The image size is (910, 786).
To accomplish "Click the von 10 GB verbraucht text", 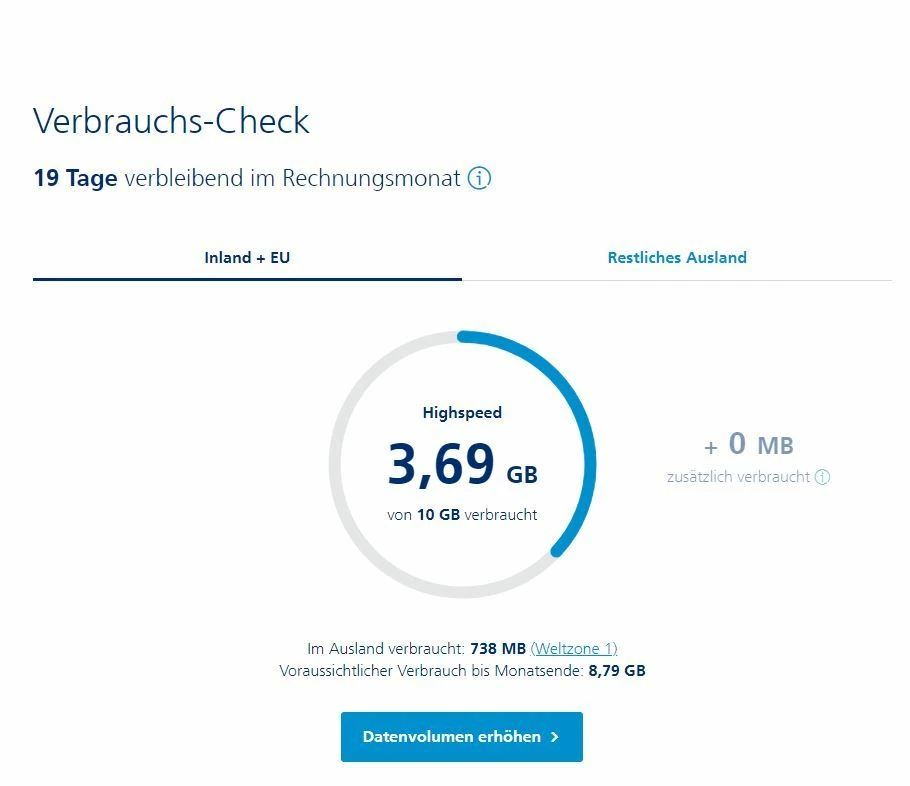I will [x=462, y=515].
